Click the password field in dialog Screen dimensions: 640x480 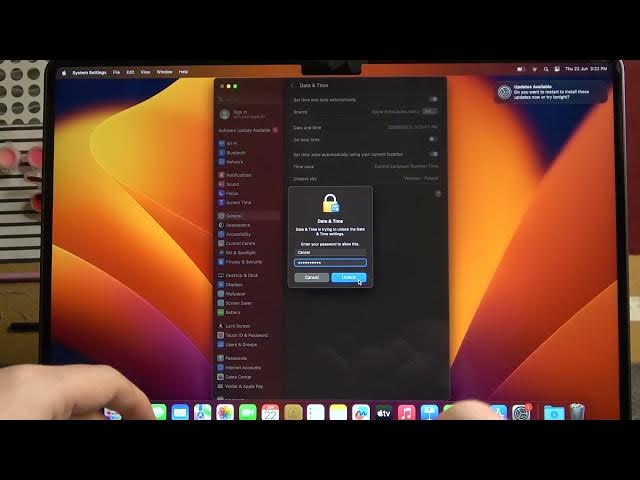tap(330, 262)
